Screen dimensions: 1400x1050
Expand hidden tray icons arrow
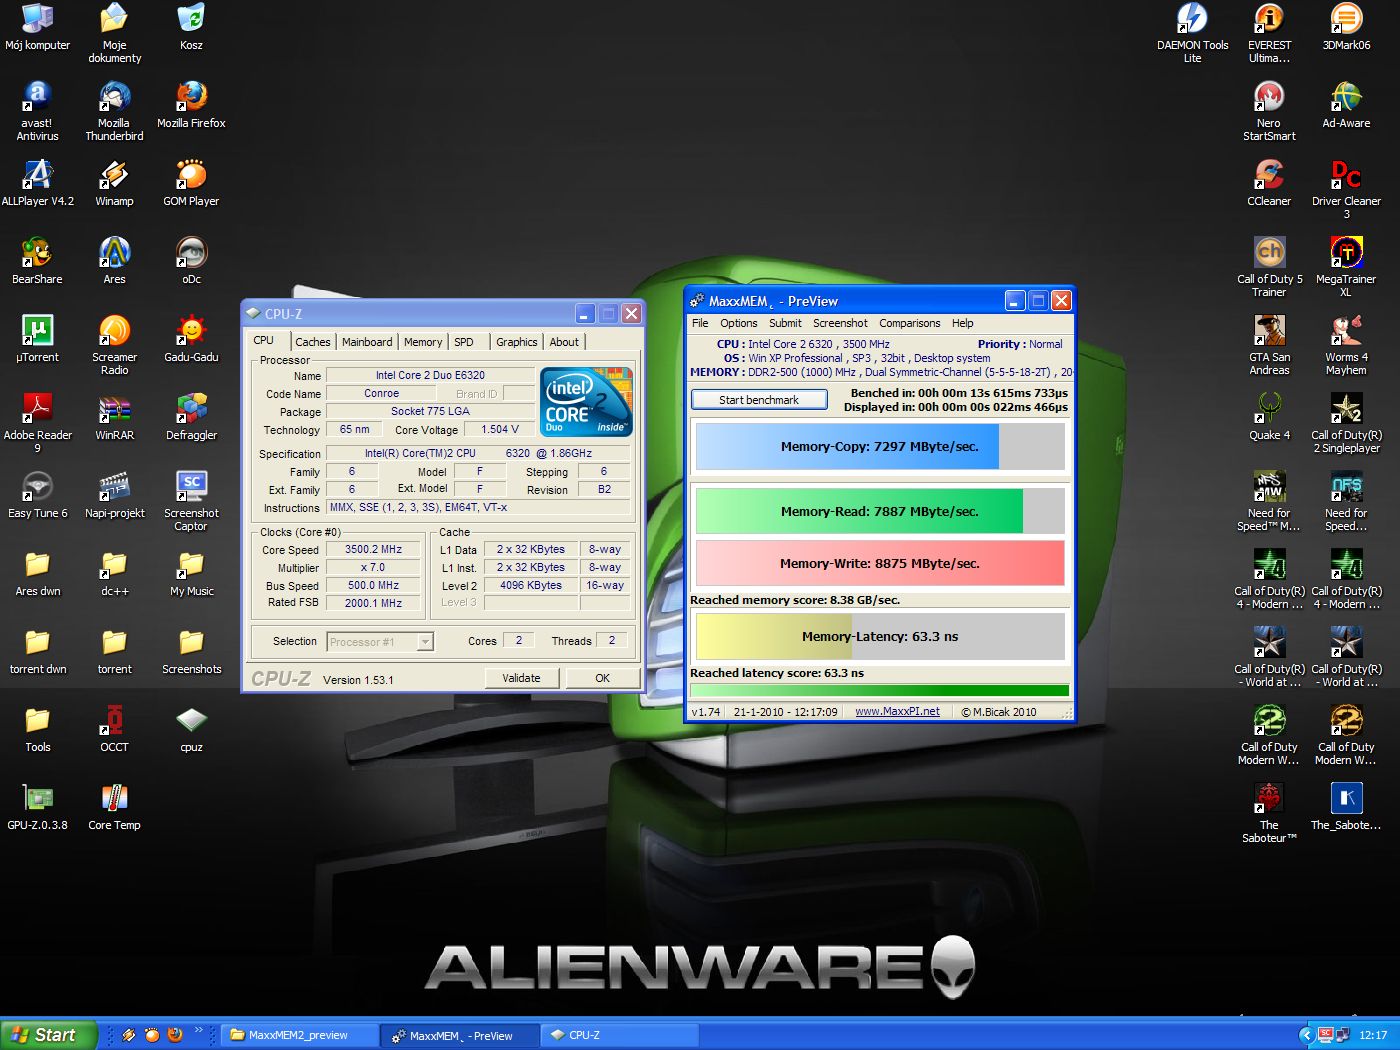click(1306, 1035)
